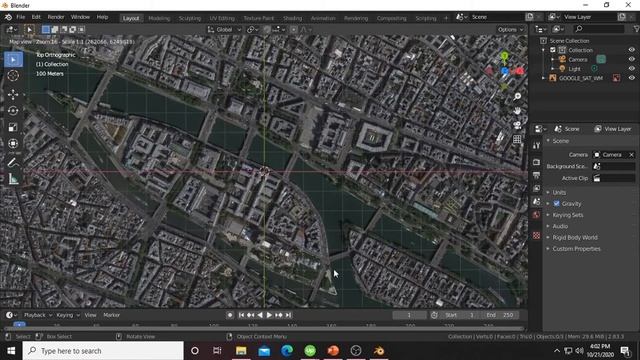
Task: Select the tweak cursor mode icon
Action: coord(29,29)
